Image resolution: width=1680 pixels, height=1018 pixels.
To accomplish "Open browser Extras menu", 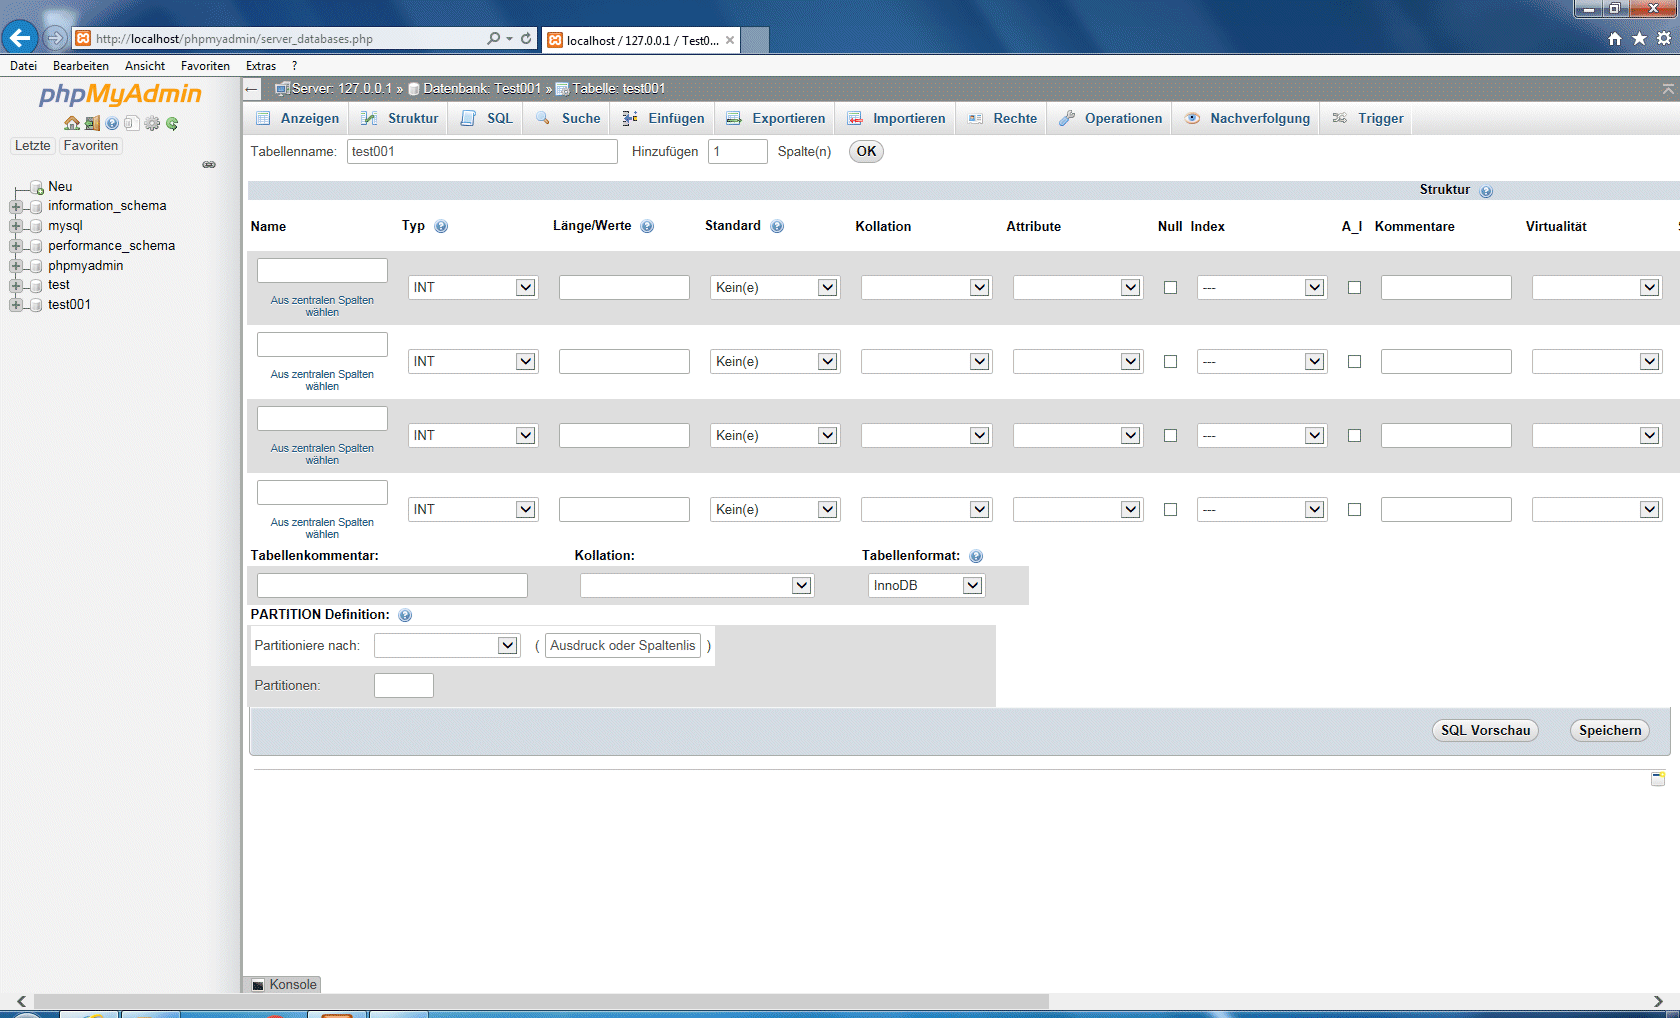I will (x=261, y=66).
